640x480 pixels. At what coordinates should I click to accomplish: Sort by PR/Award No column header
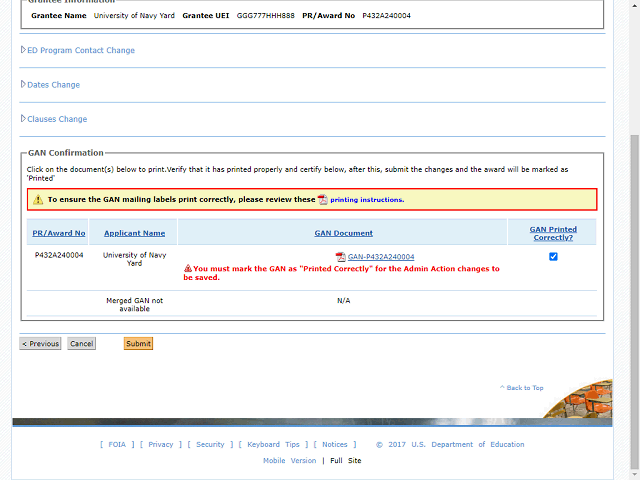click(59, 233)
